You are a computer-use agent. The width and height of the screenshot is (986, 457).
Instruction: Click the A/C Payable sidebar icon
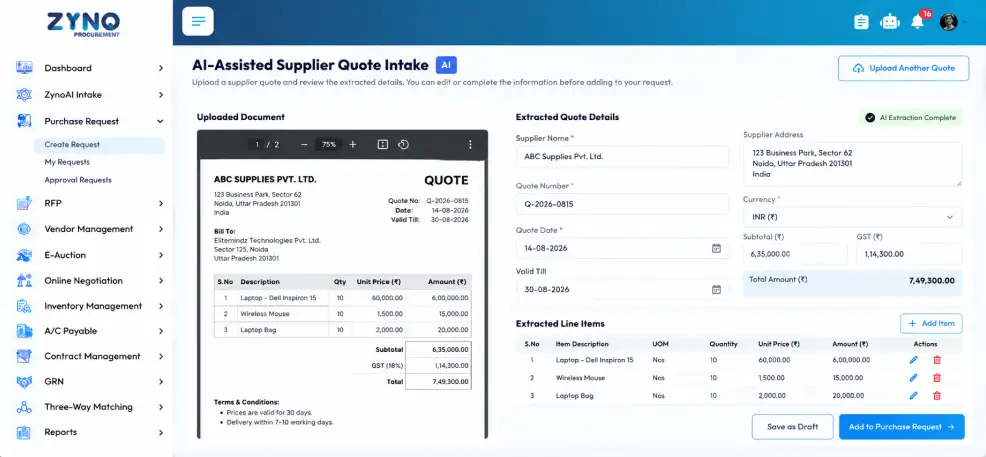pos(24,331)
